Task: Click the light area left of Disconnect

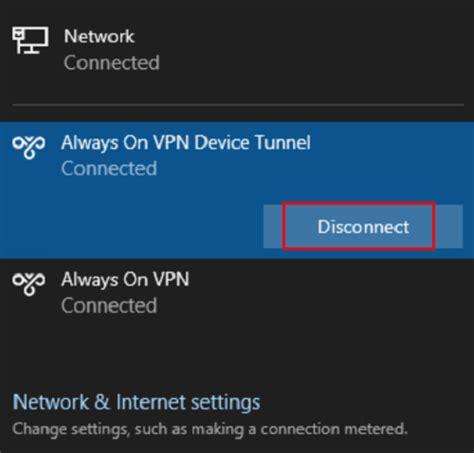Action: (x=273, y=226)
